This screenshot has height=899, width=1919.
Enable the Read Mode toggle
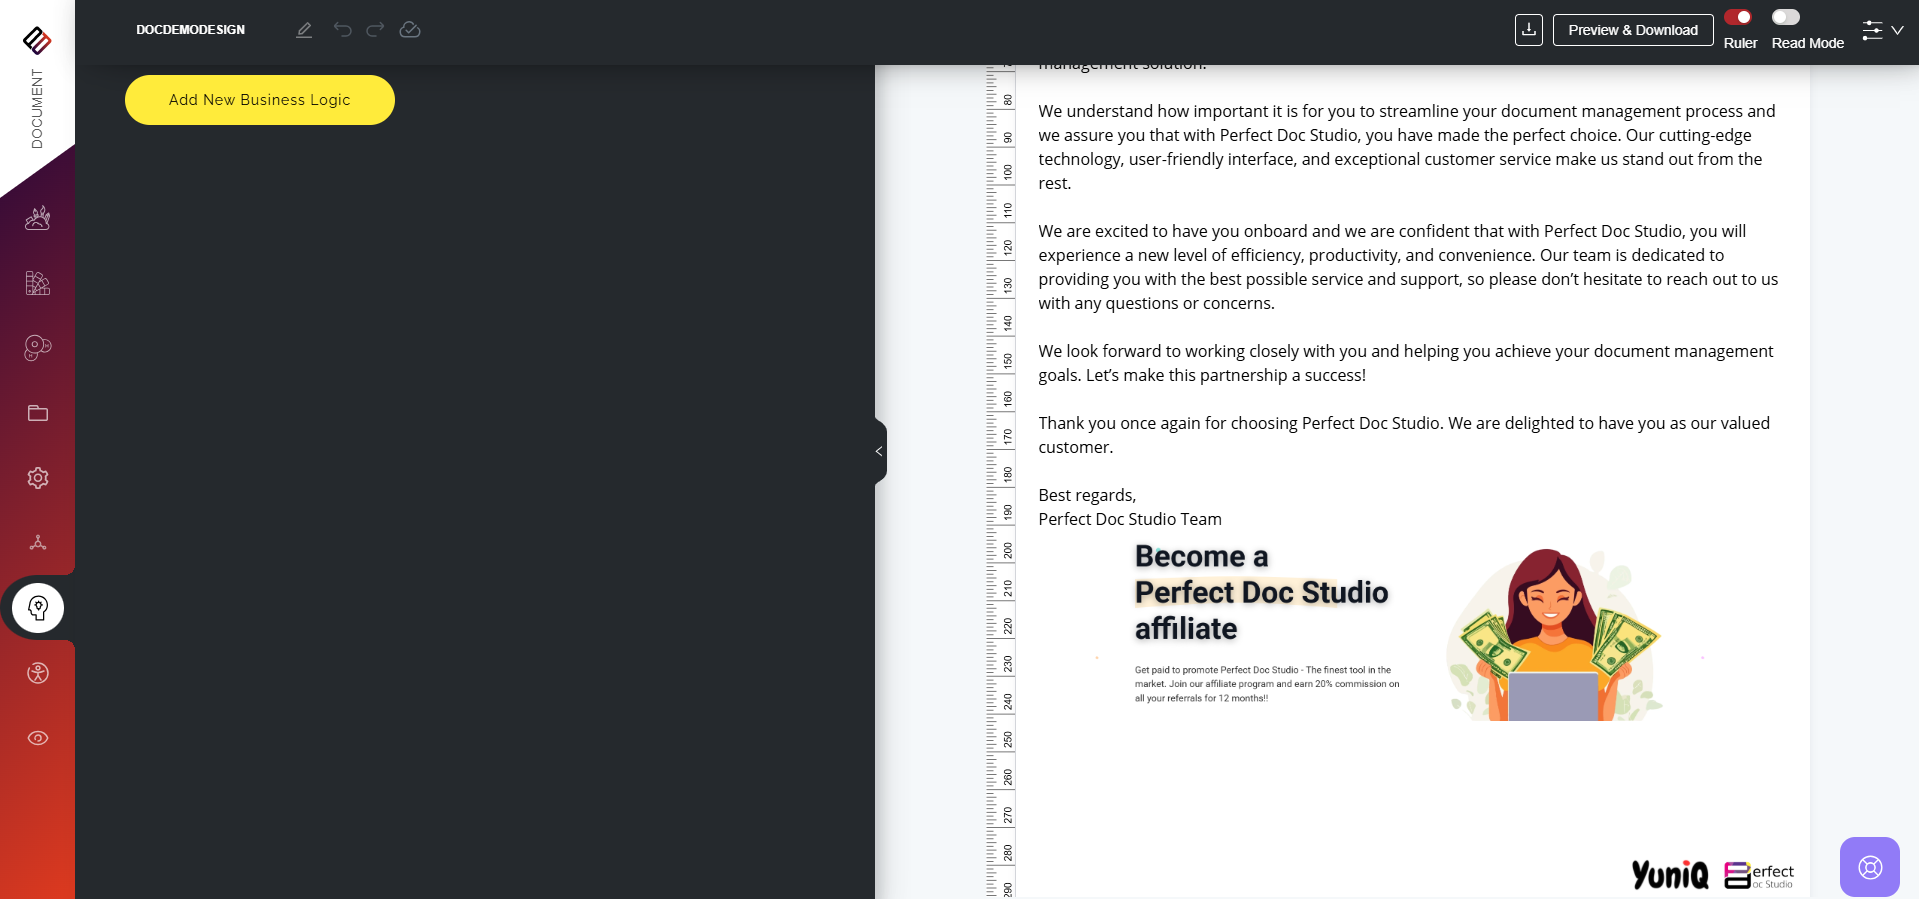point(1786,17)
